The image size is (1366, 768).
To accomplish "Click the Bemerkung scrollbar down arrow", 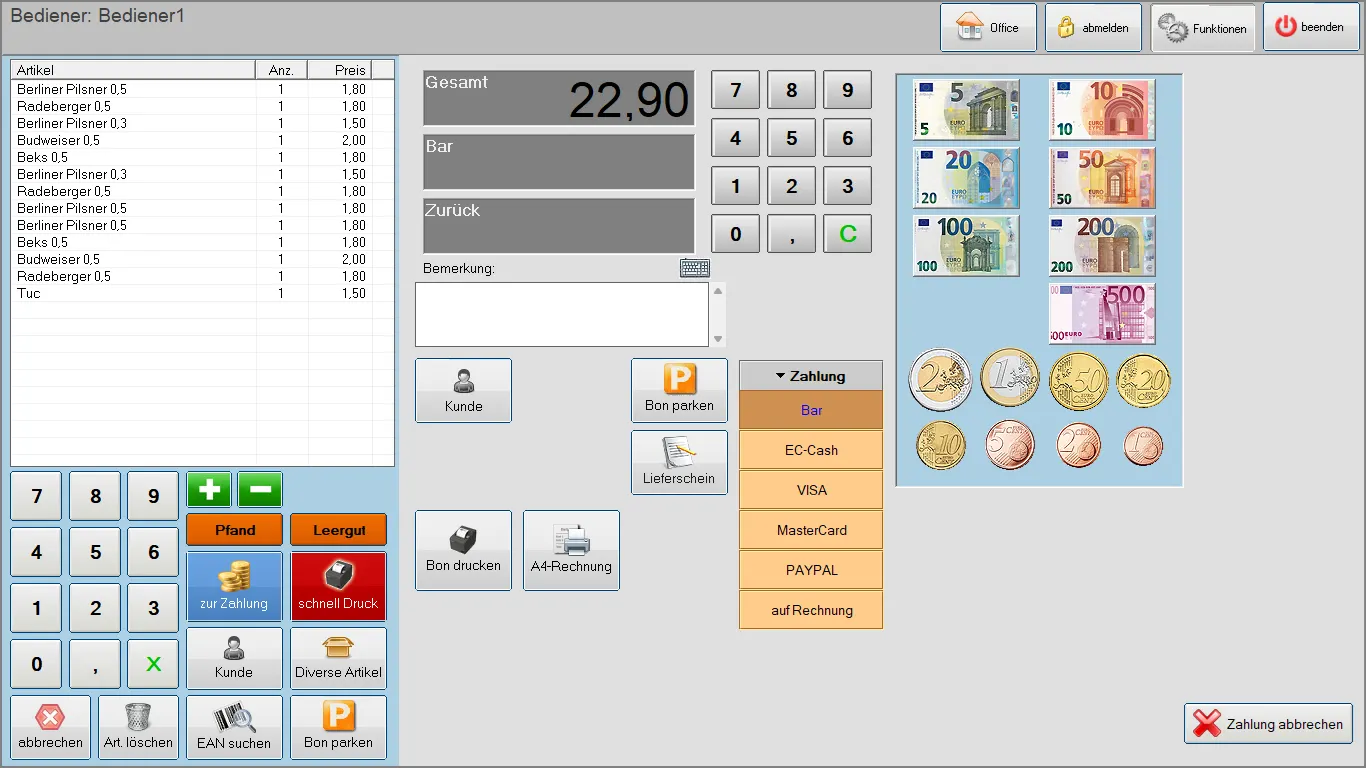I will 718,339.
